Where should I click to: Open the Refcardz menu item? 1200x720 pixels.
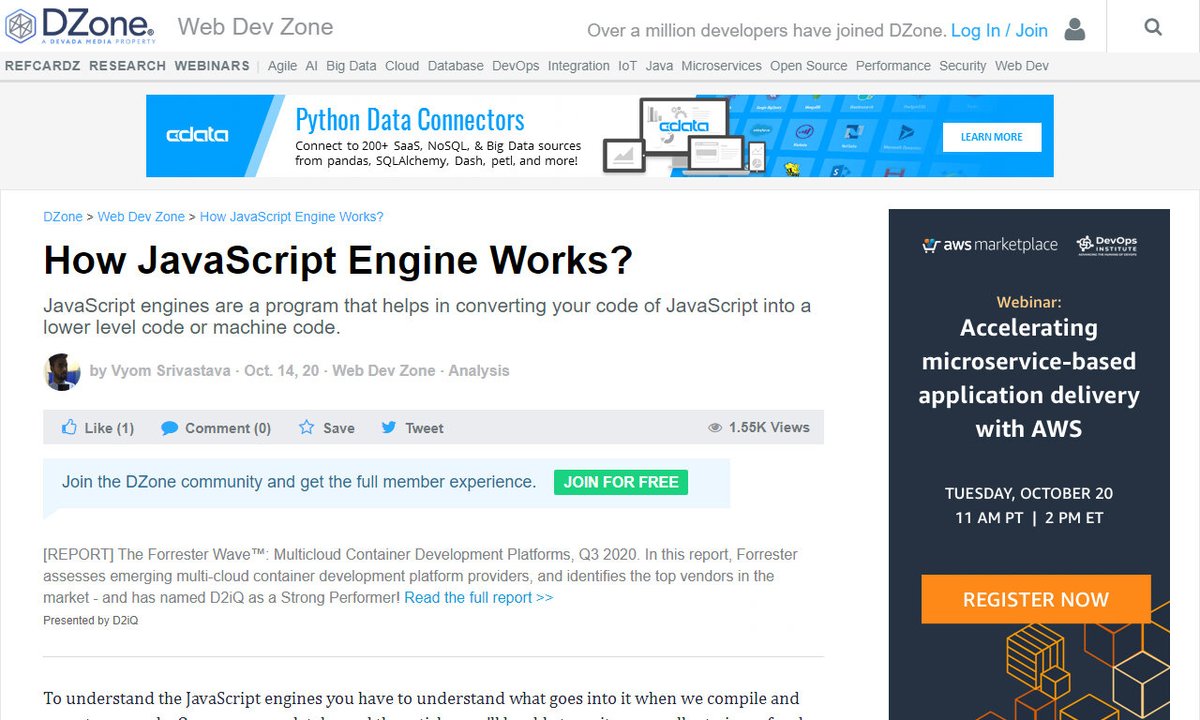click(43, 66)
